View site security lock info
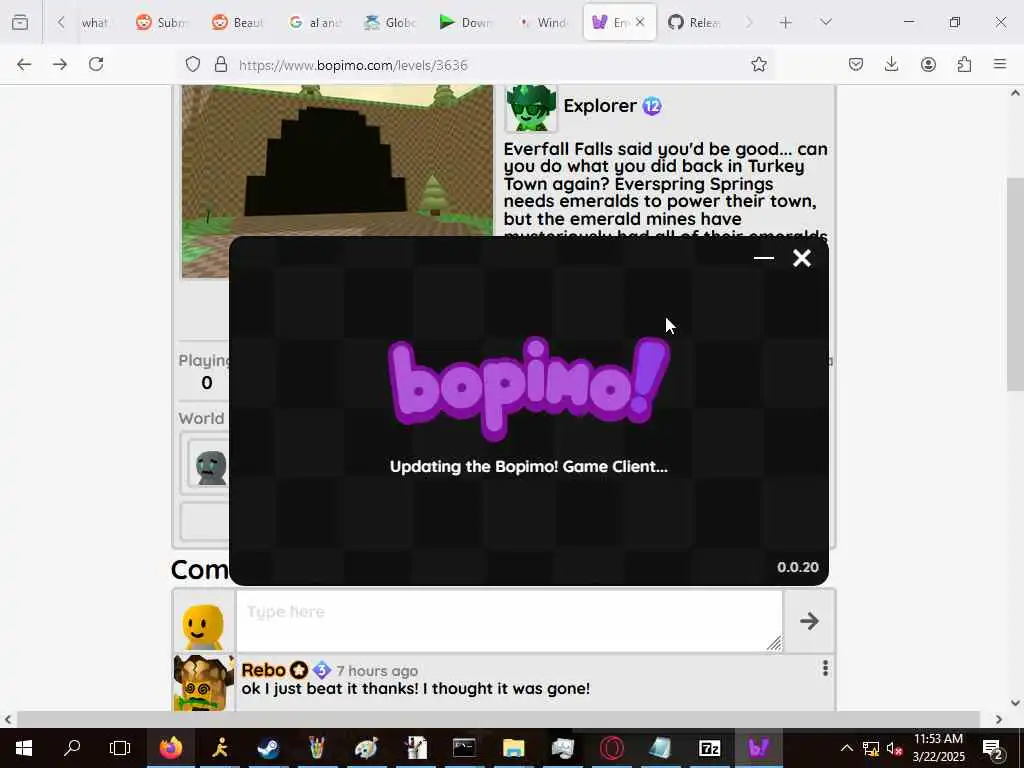Viewport: 1024px width, 768px height. 221,64
